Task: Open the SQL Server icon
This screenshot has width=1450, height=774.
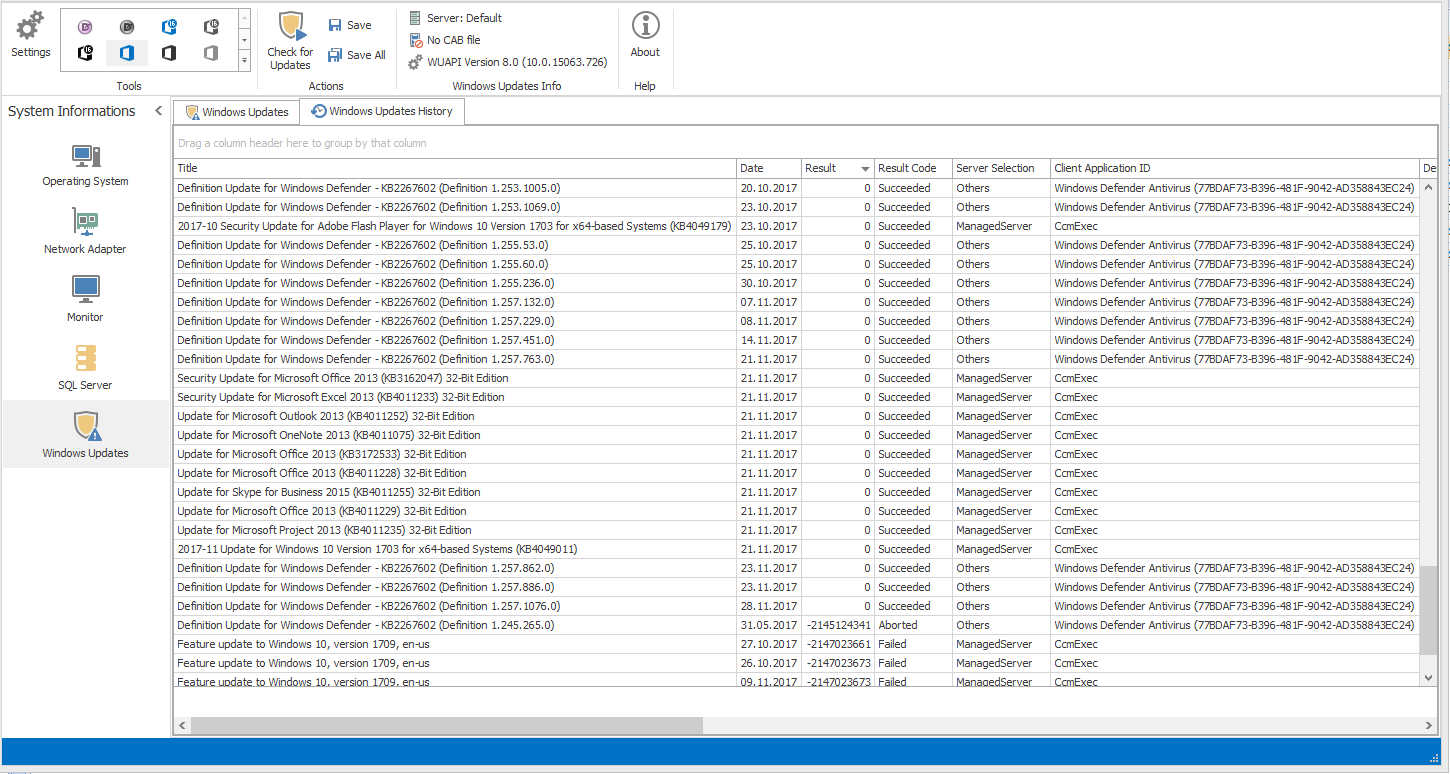Action: click(x=85, y=359)
